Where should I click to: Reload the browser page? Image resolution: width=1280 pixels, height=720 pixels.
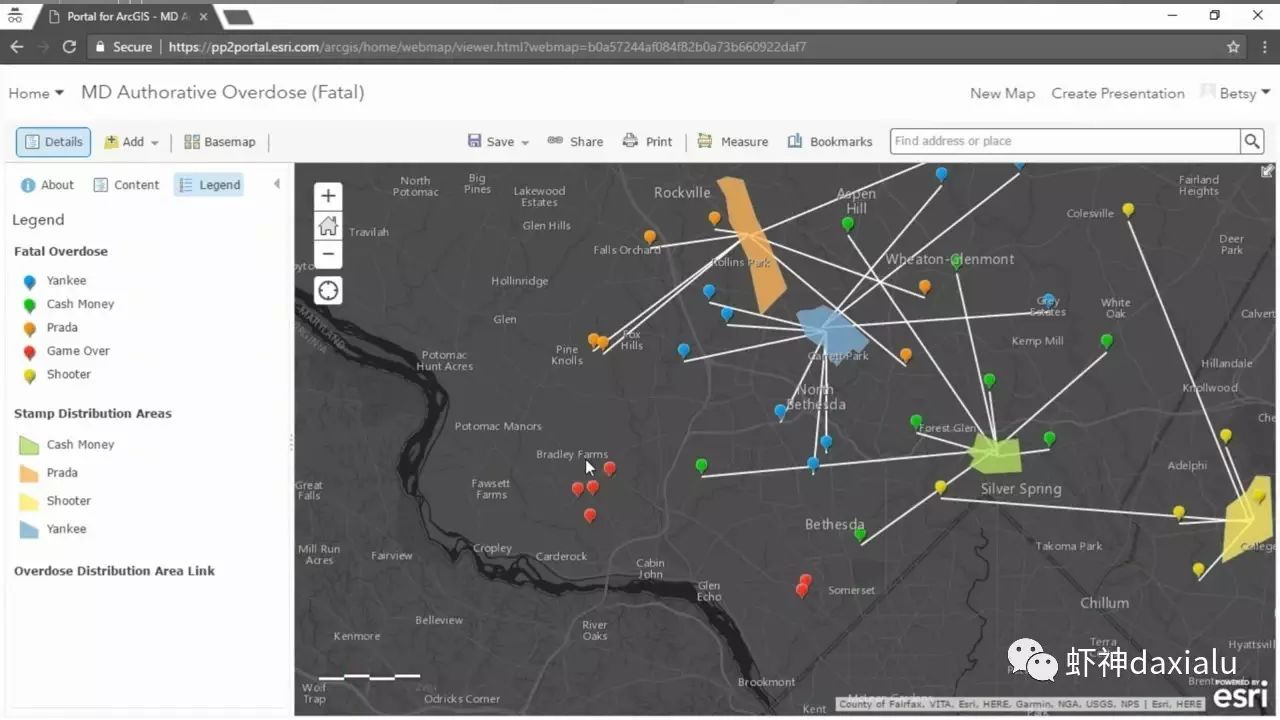(x=69, y=47)
